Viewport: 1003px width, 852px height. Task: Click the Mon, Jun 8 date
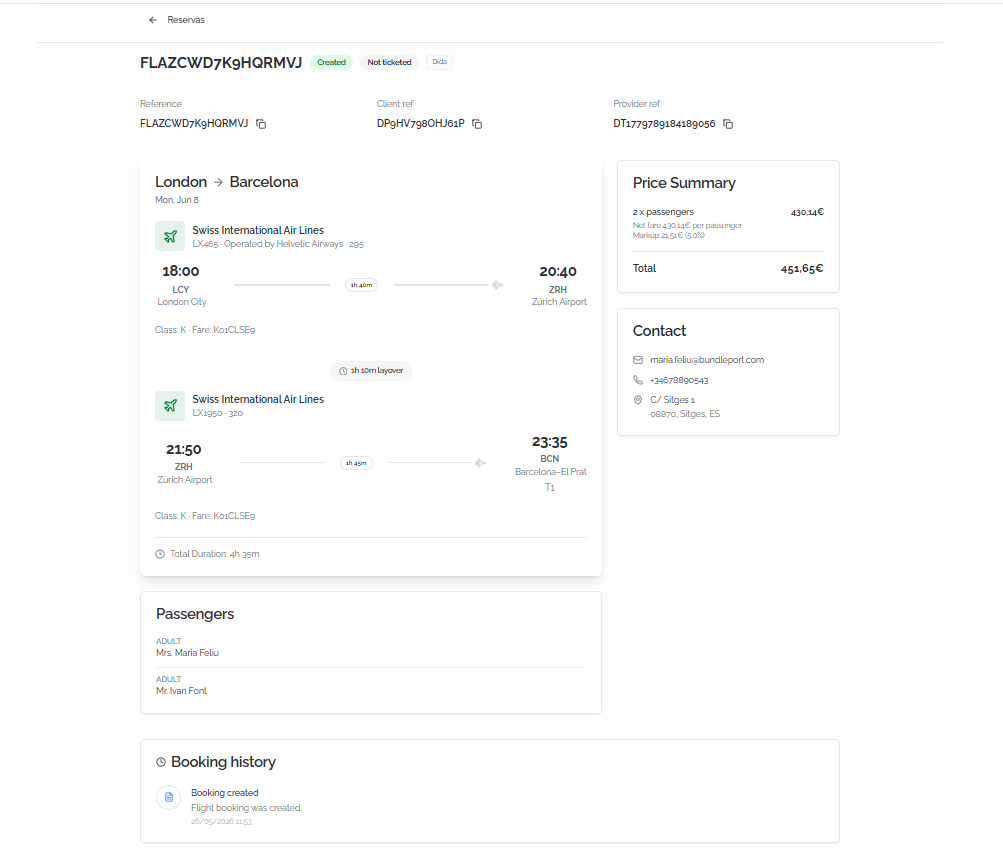177,200
